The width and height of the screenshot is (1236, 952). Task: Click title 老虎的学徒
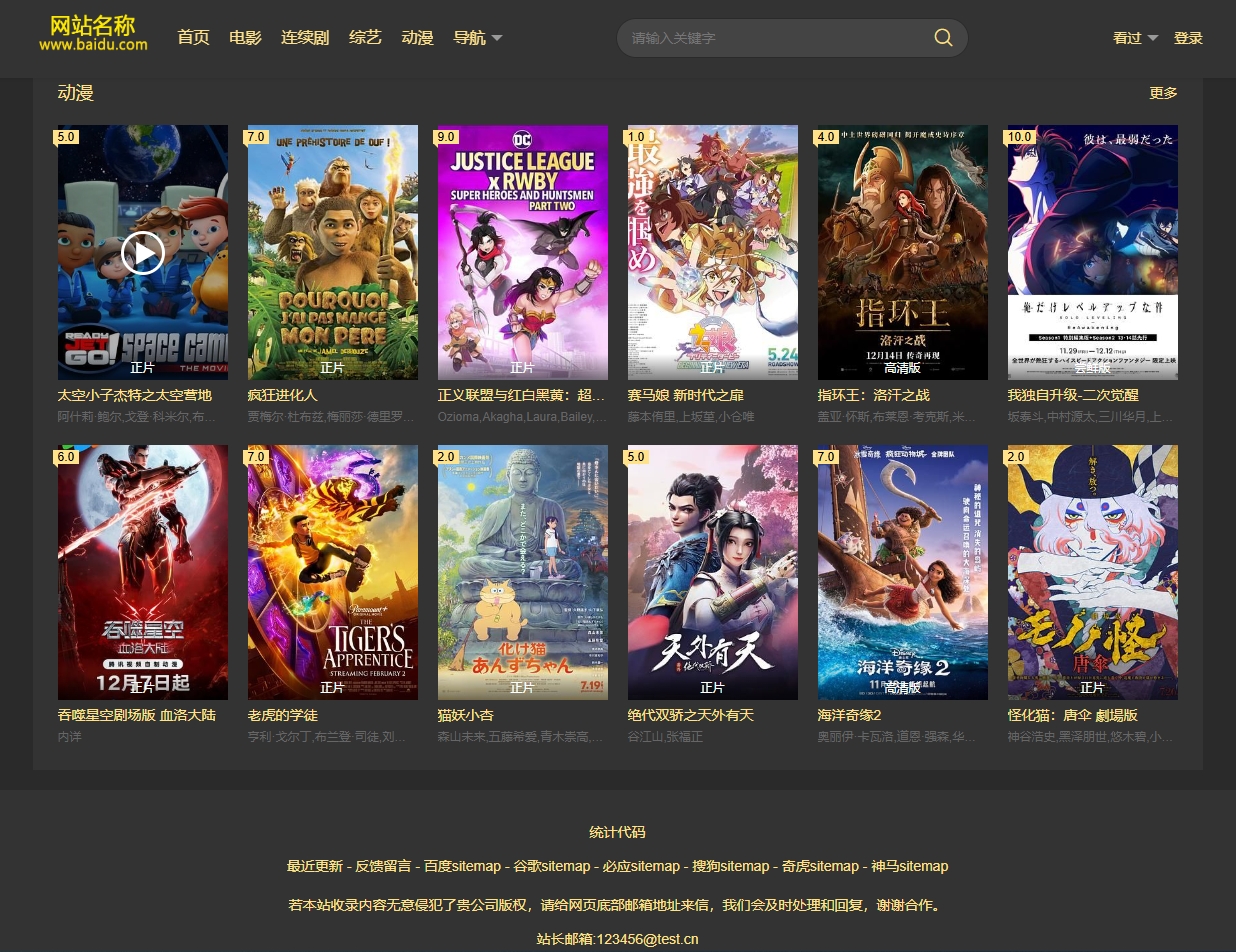point(283,715)
